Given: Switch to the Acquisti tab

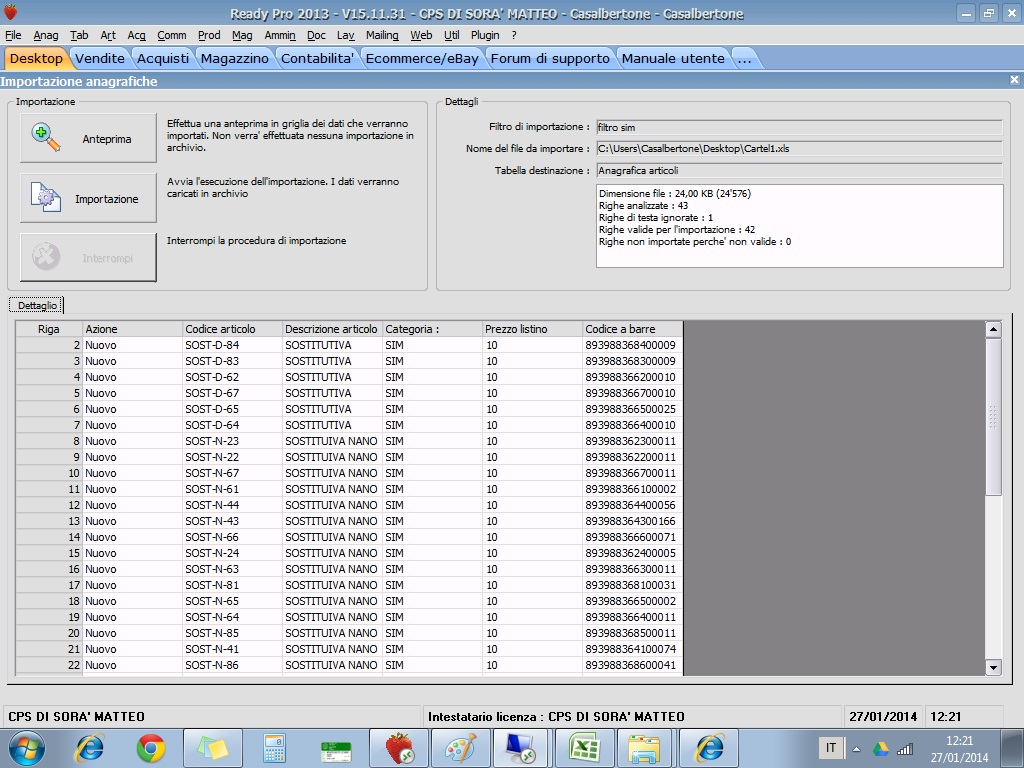Looking at the screenshot, I should click(163, 58).
